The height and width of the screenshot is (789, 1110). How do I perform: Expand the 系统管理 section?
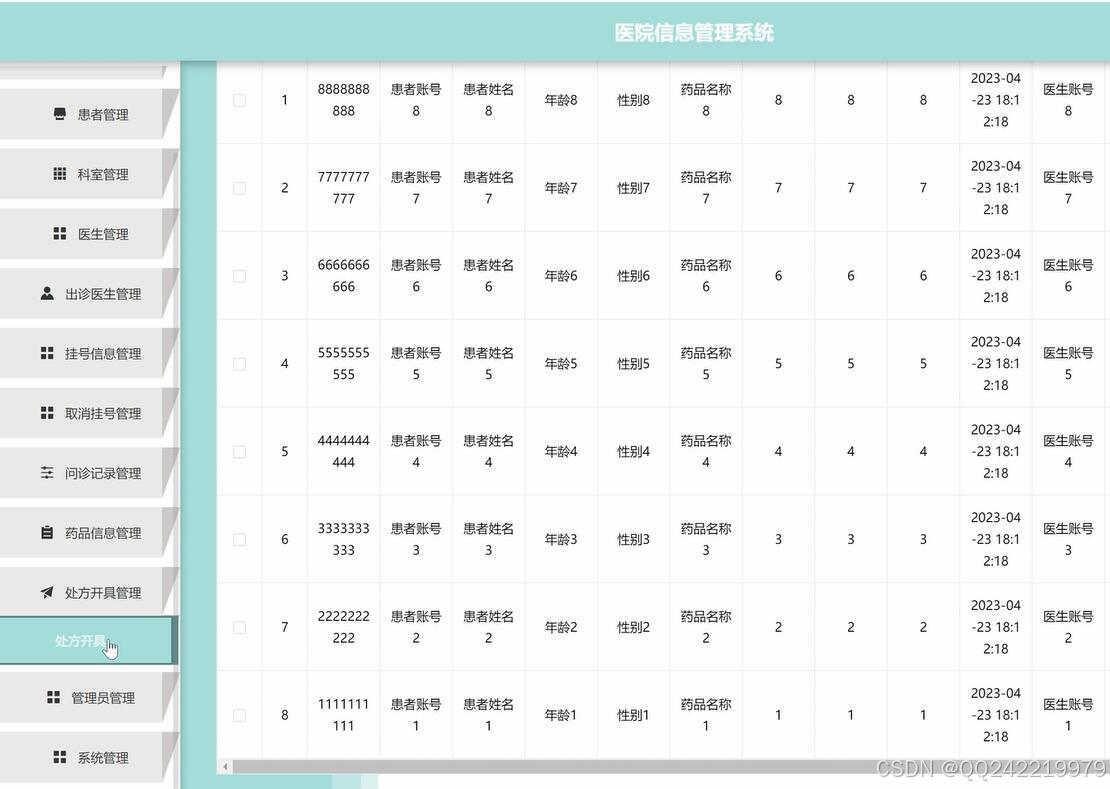(88, 757)
